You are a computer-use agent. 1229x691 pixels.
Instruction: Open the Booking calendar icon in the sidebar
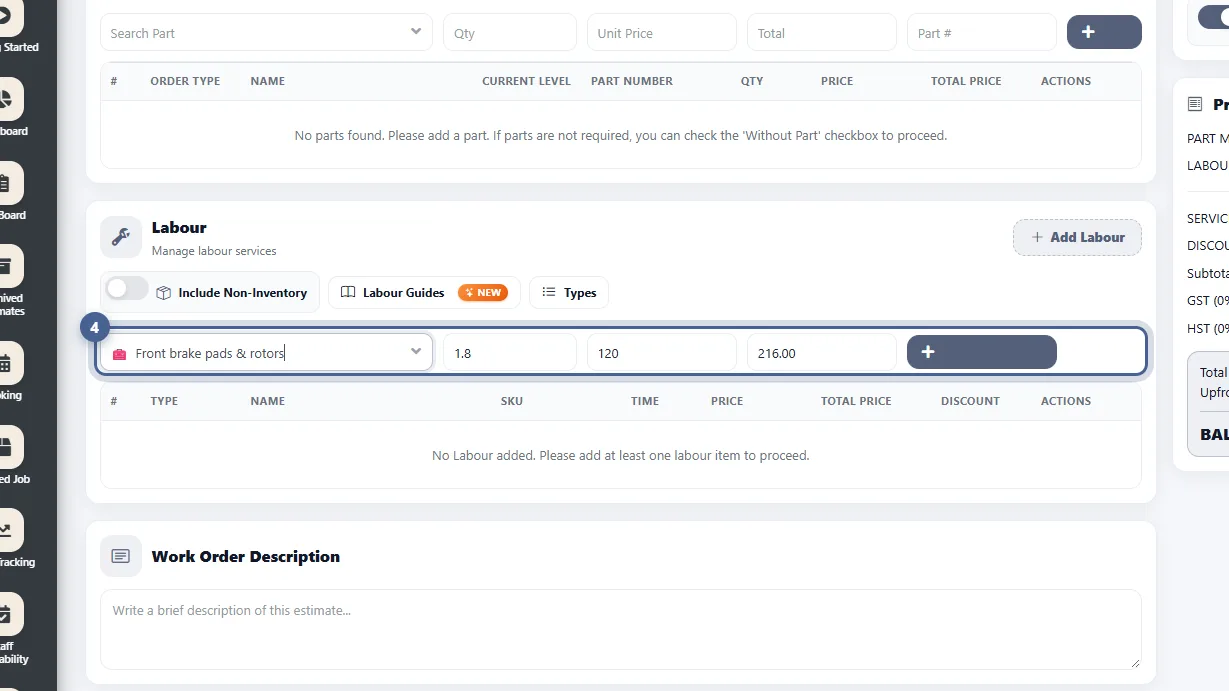4,364
